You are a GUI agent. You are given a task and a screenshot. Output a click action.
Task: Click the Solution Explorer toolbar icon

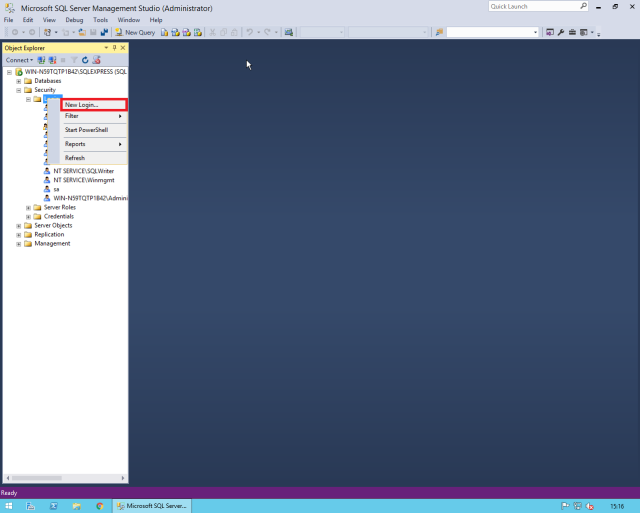click(550, 32)
